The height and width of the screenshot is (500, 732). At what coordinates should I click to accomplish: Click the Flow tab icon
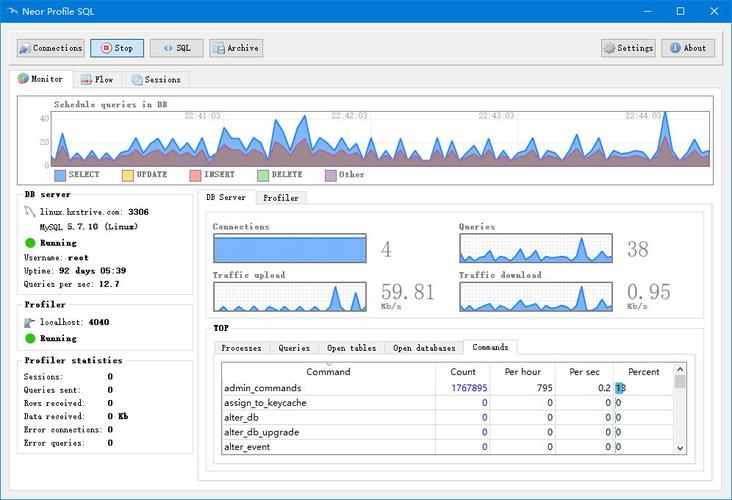point(86,80)
